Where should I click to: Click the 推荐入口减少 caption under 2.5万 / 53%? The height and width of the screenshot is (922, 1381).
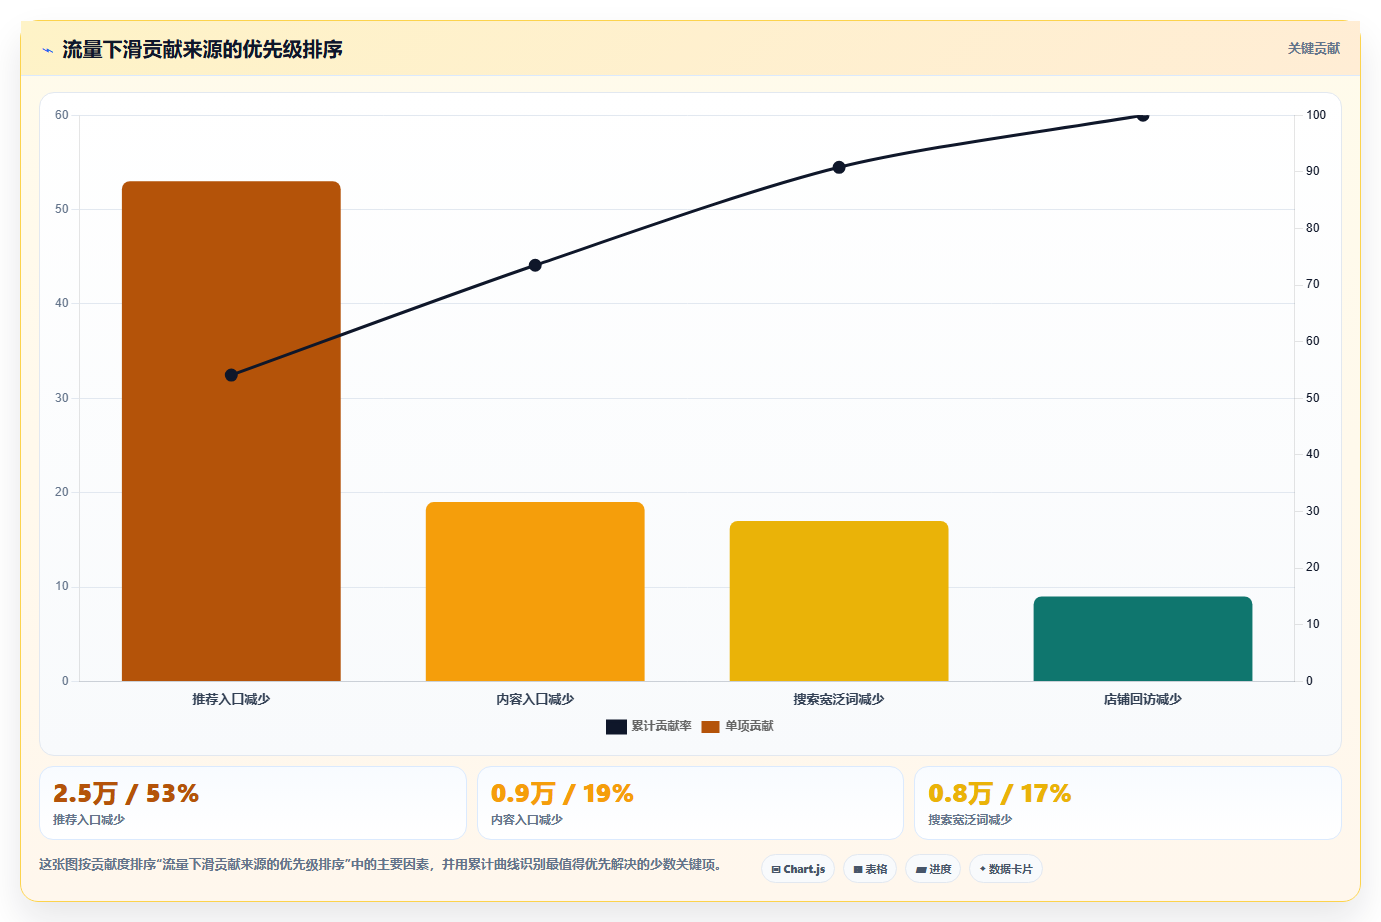(89, 819)
